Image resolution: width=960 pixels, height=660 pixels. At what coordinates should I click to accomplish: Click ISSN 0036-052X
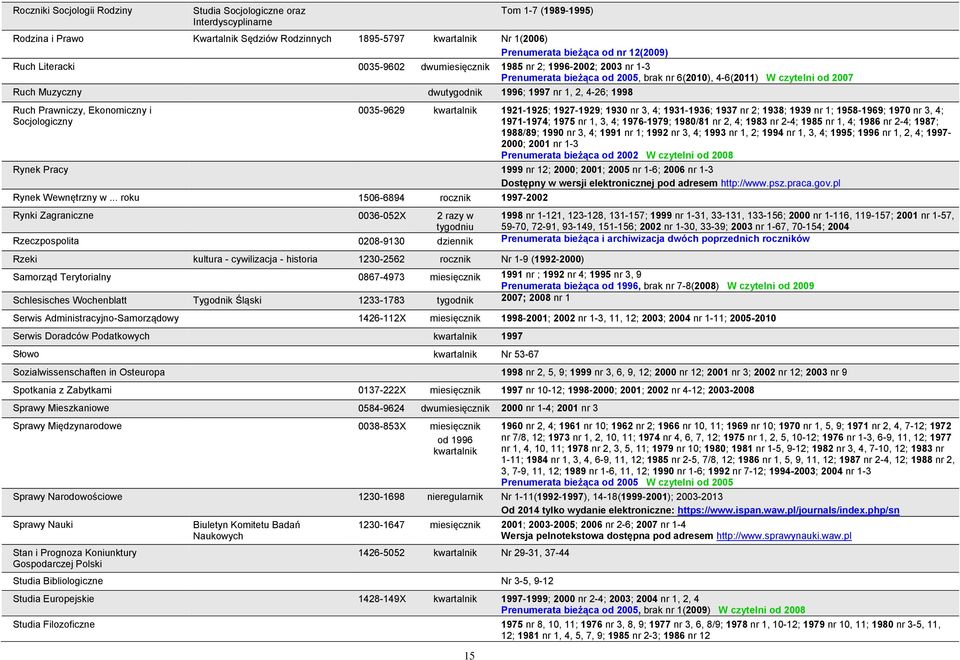click(381, 216)
